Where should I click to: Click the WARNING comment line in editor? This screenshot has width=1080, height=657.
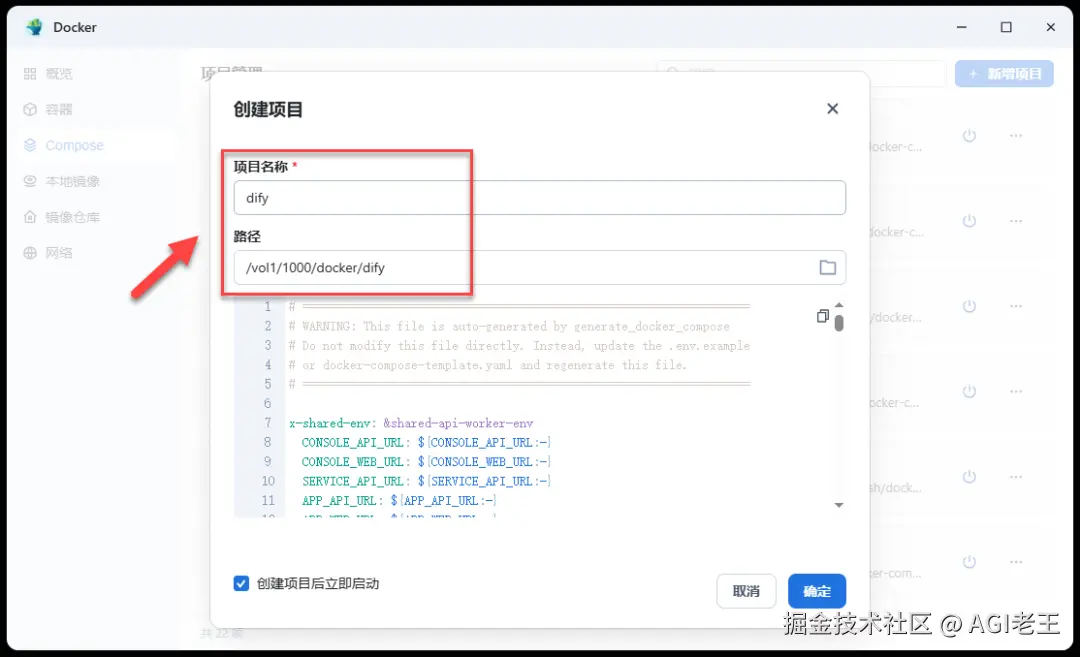coord(509,326)
